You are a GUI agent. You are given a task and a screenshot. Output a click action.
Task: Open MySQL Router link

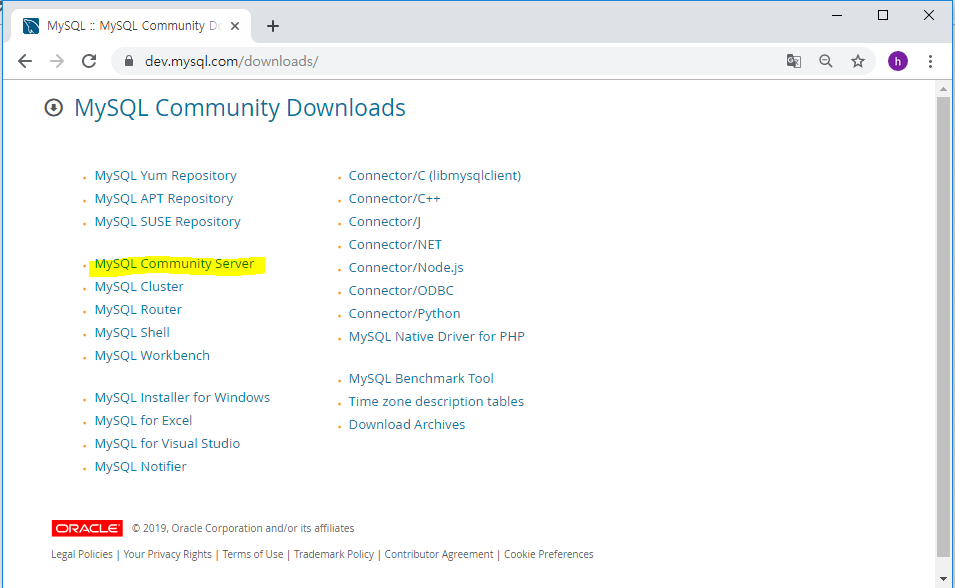point(138,310)
